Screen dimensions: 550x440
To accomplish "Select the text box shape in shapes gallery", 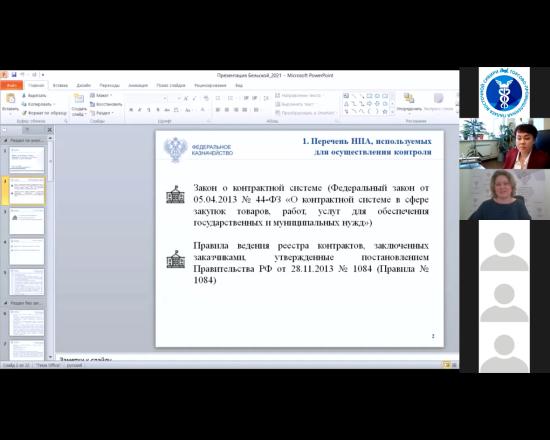I will click(x=346, y=96).
